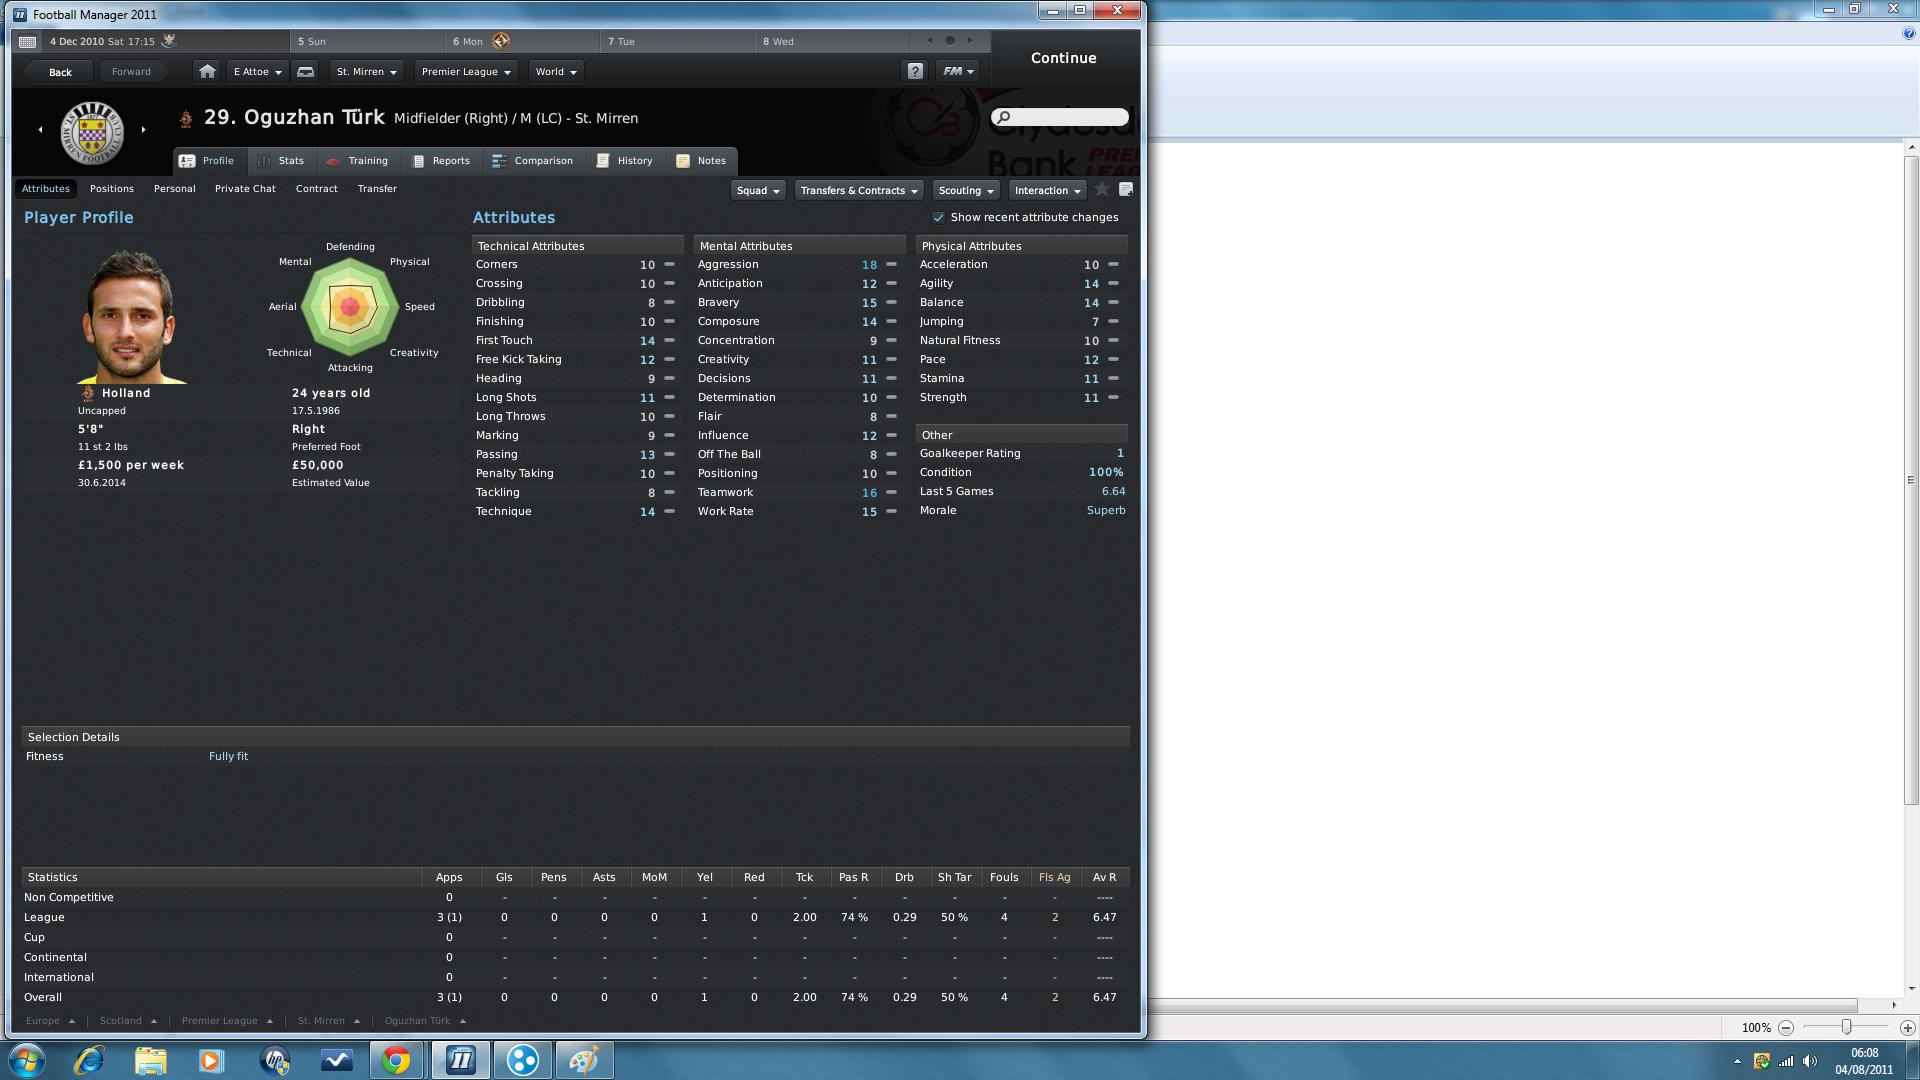Open the FM menu dropdown
The height and width of the screenshot is (1080, 1920).
(x=958, y=71)
